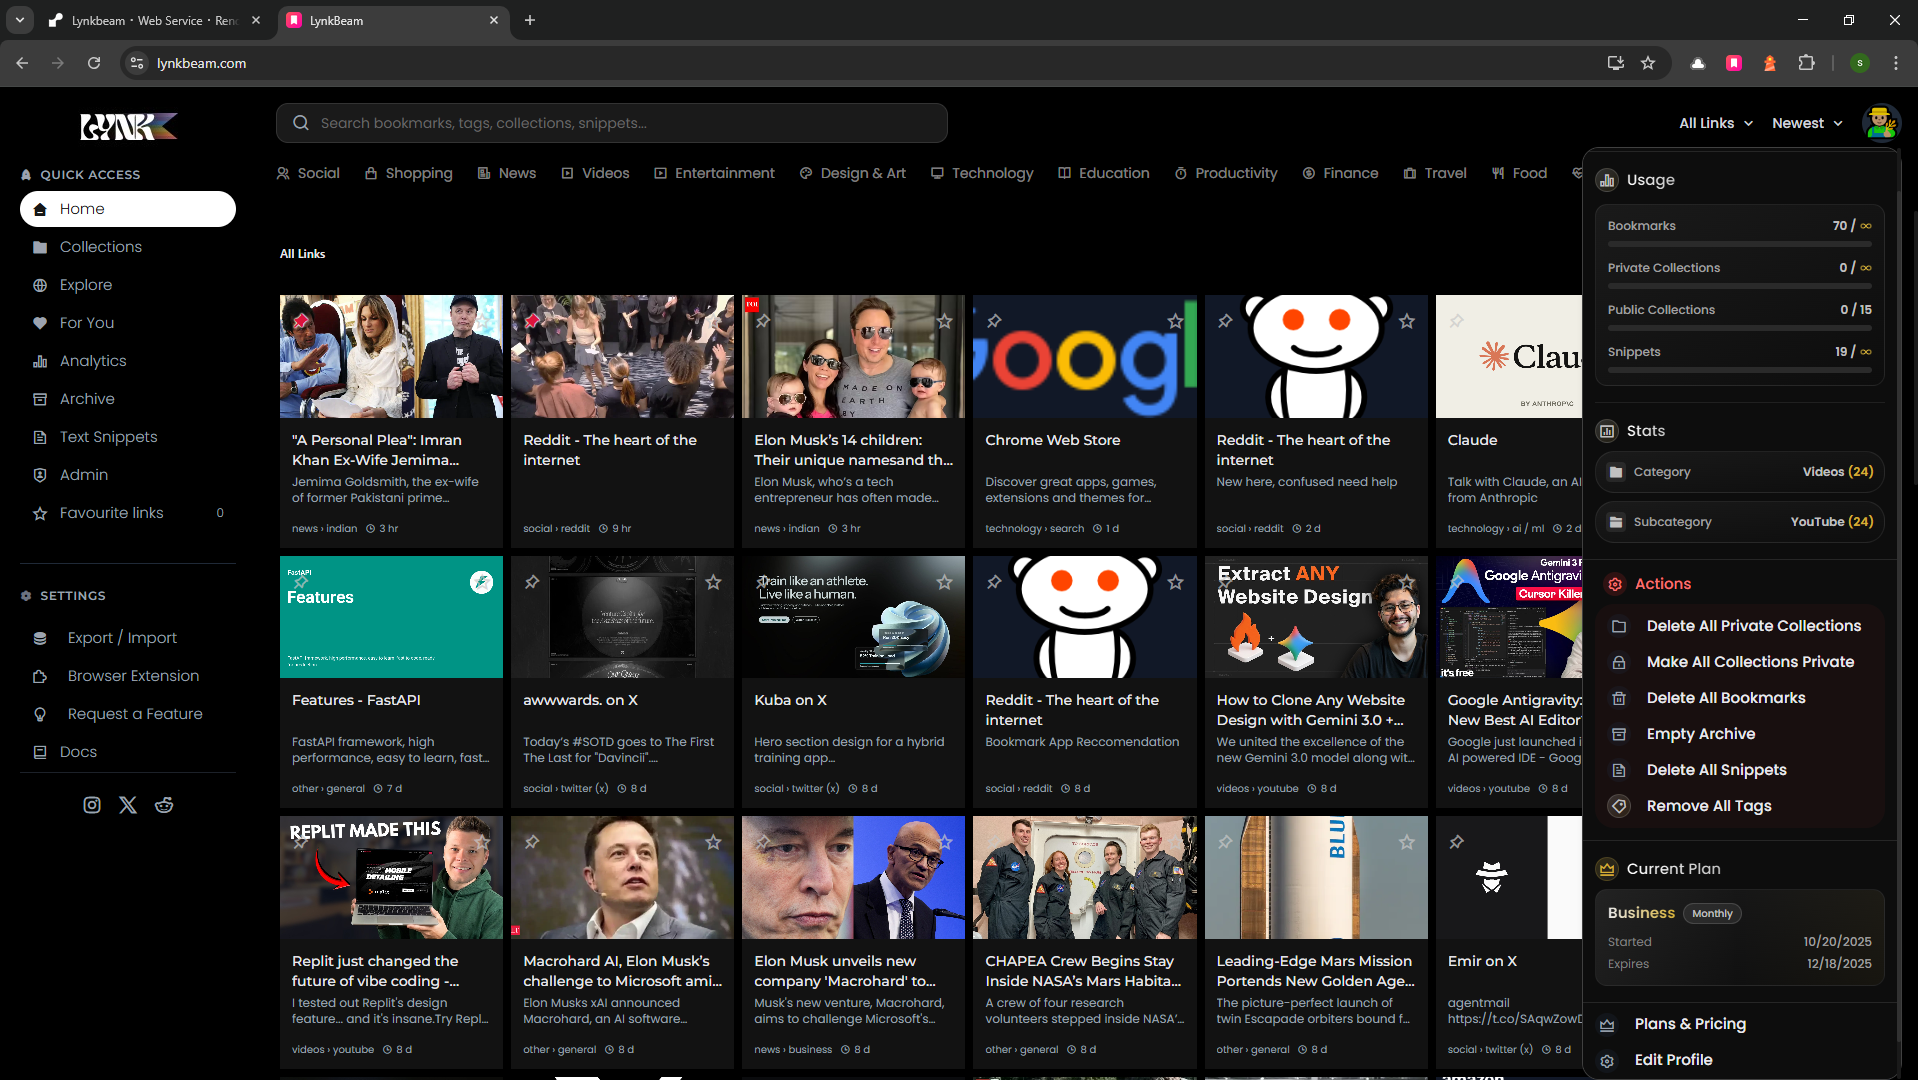Click Remove All Tags
1918x1080 pixels.
[x=1739, y=806]
